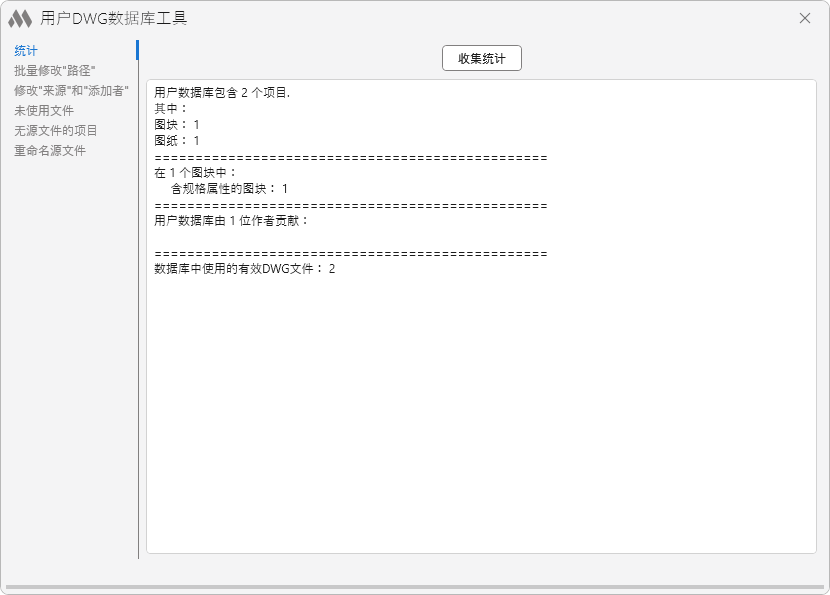Click the 数据库中使用的有效DWG文件： 2 line
Image resolution: width=830 pixels, height=595 pixels.
(x=245, y=269)
